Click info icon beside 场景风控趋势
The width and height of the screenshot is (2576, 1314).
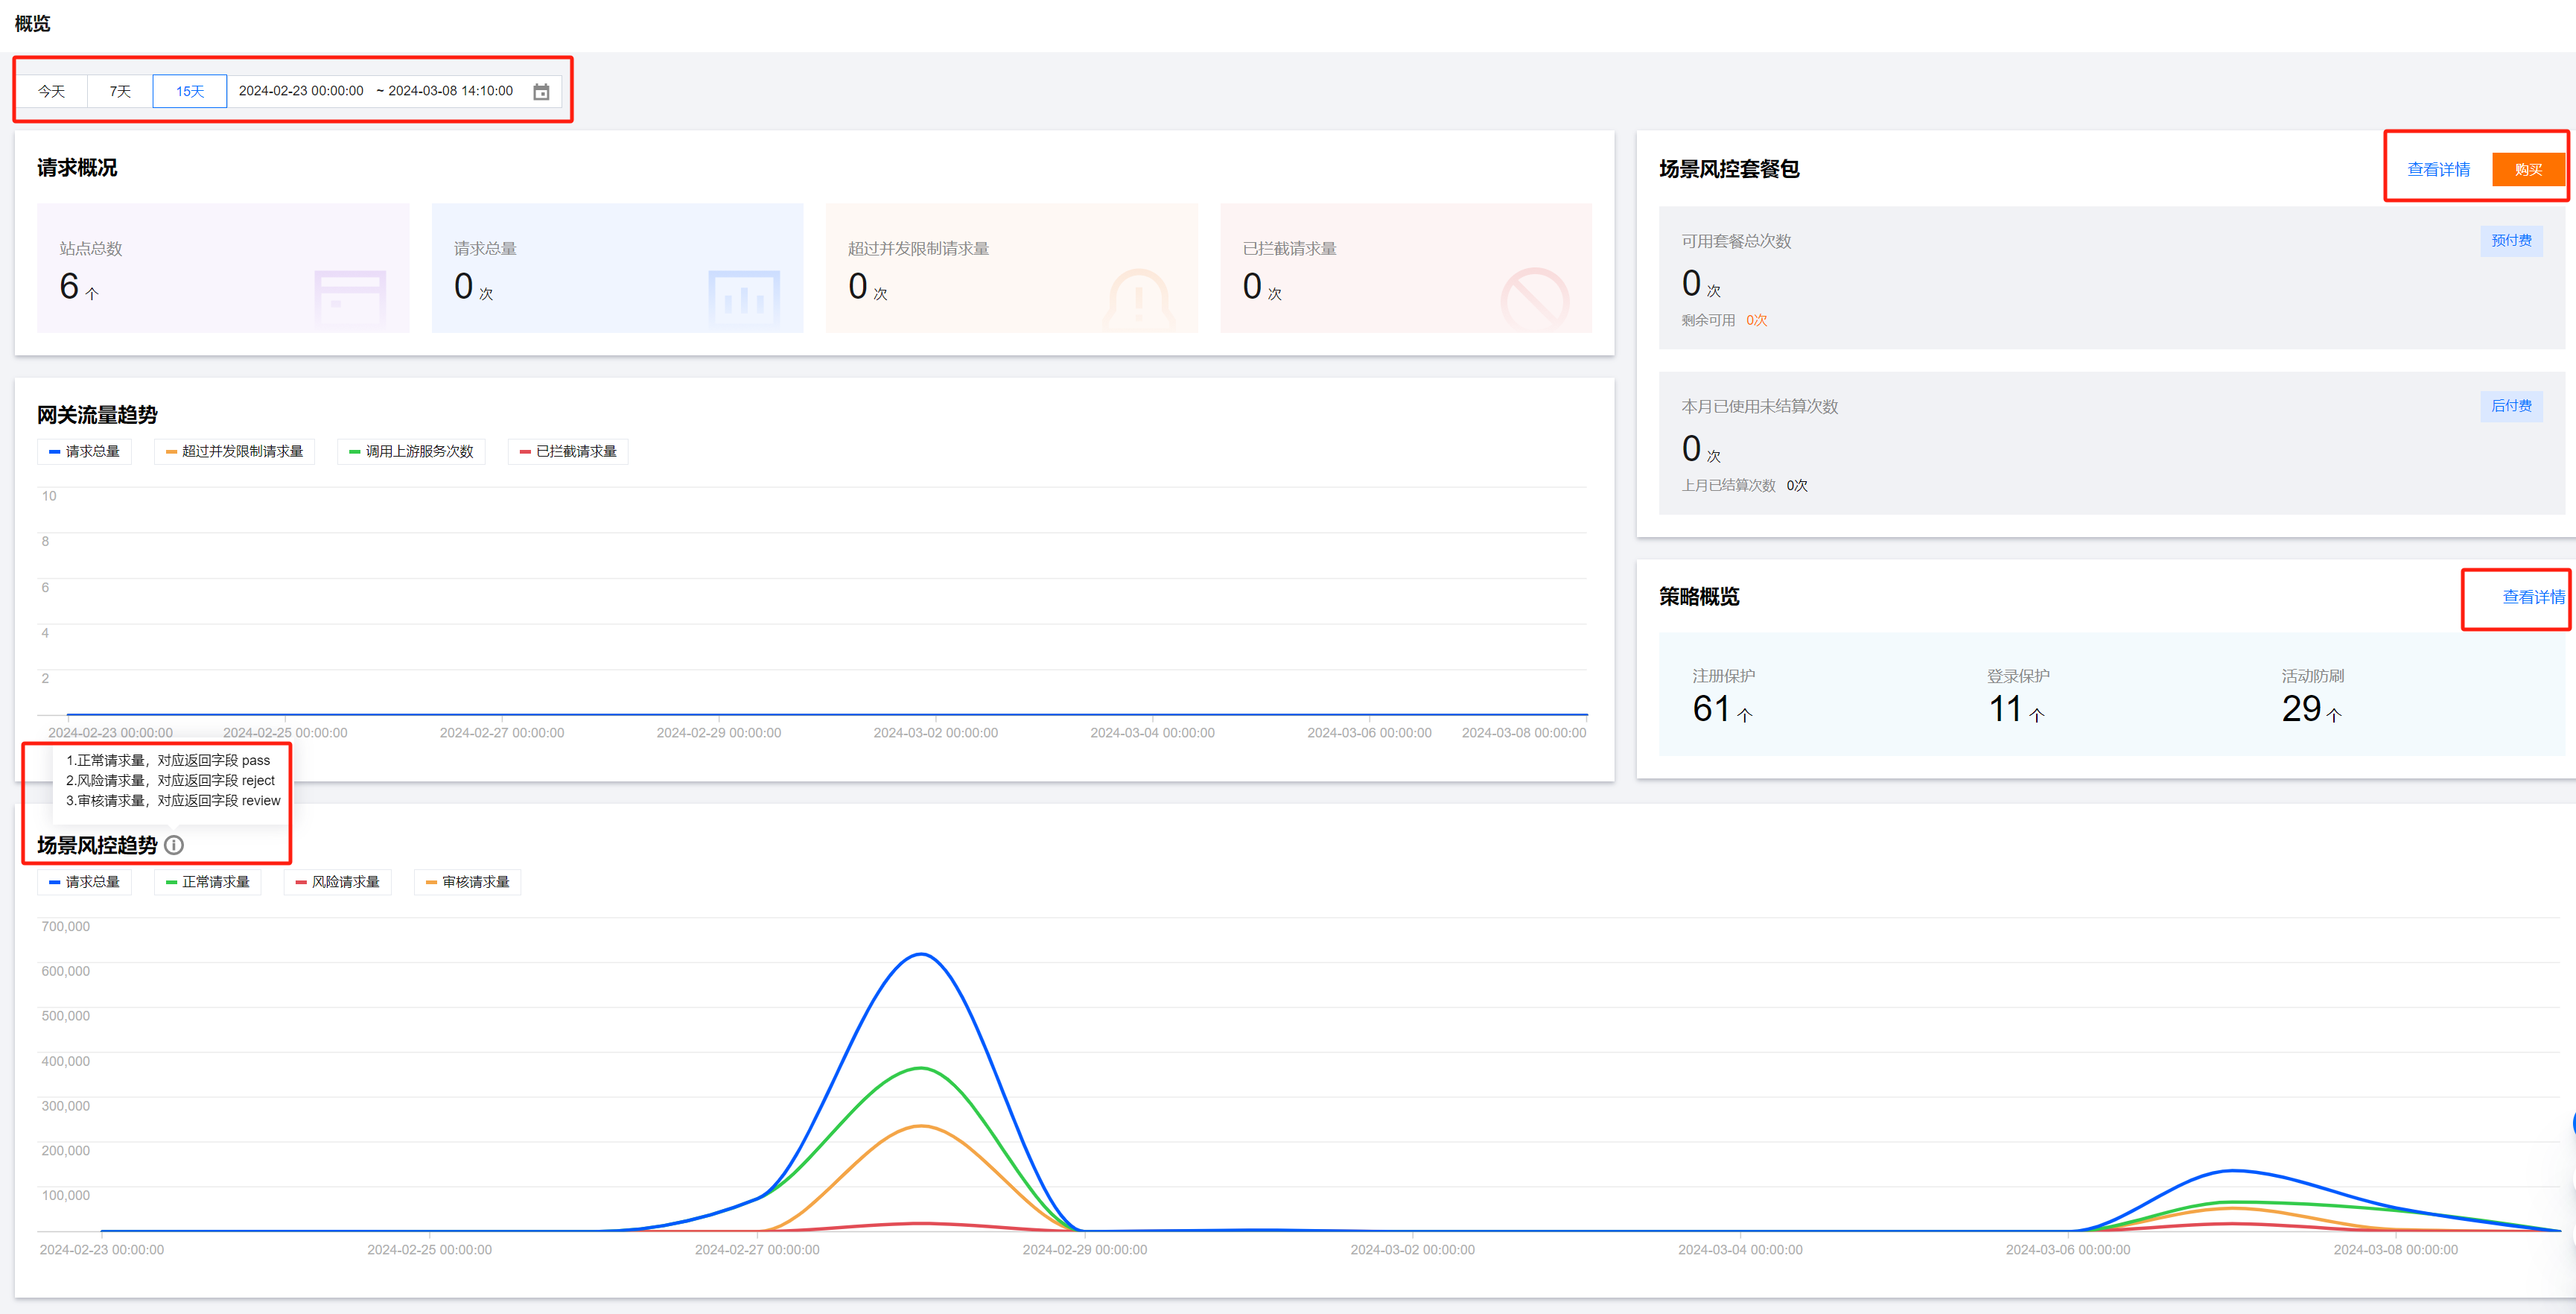tap(174, 845)
